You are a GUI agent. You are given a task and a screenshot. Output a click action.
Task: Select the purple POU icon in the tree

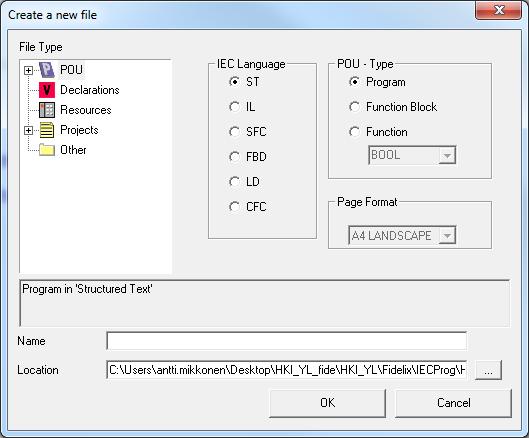click(x=47, y=70)
